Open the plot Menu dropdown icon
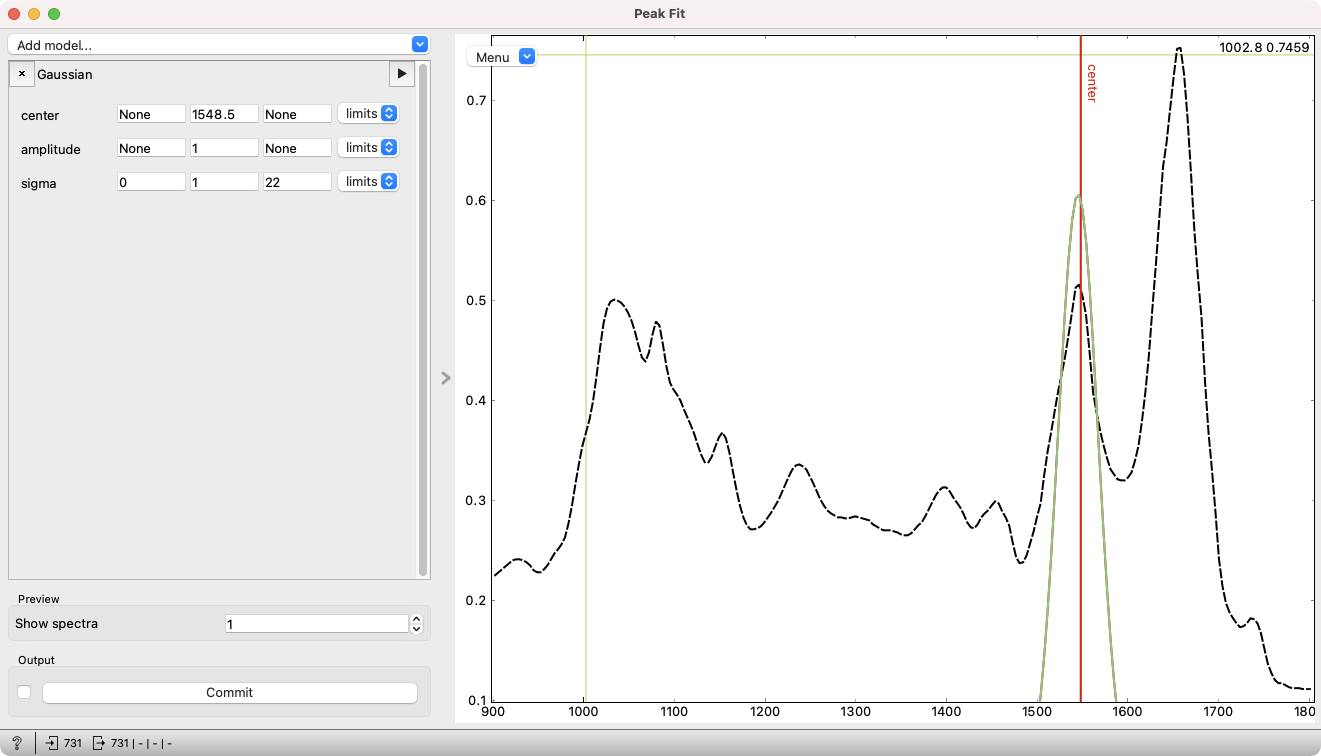 click(x=527, y=56)
